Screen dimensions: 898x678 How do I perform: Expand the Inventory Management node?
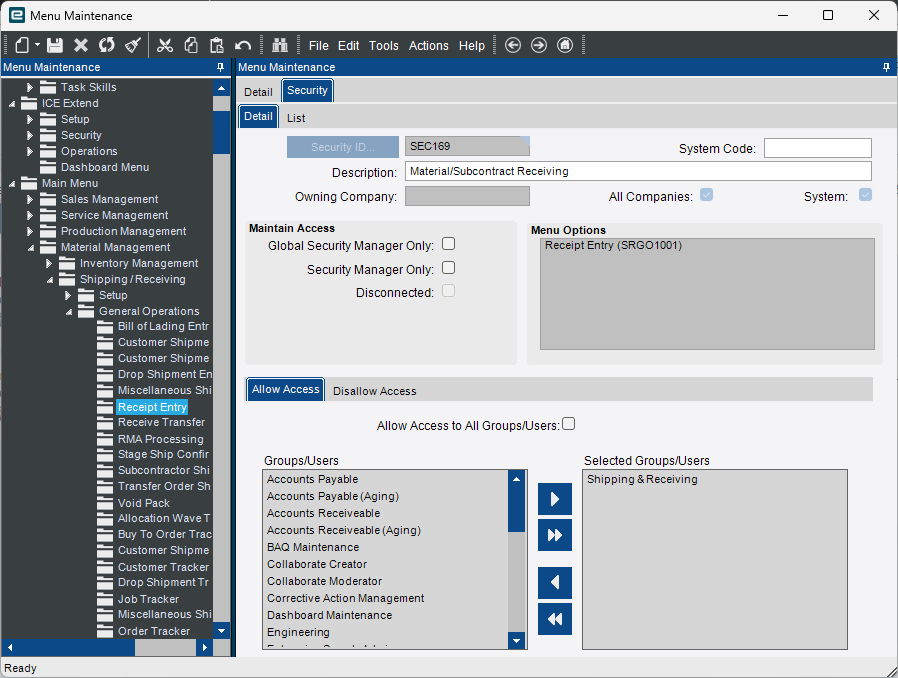[49, 263]
